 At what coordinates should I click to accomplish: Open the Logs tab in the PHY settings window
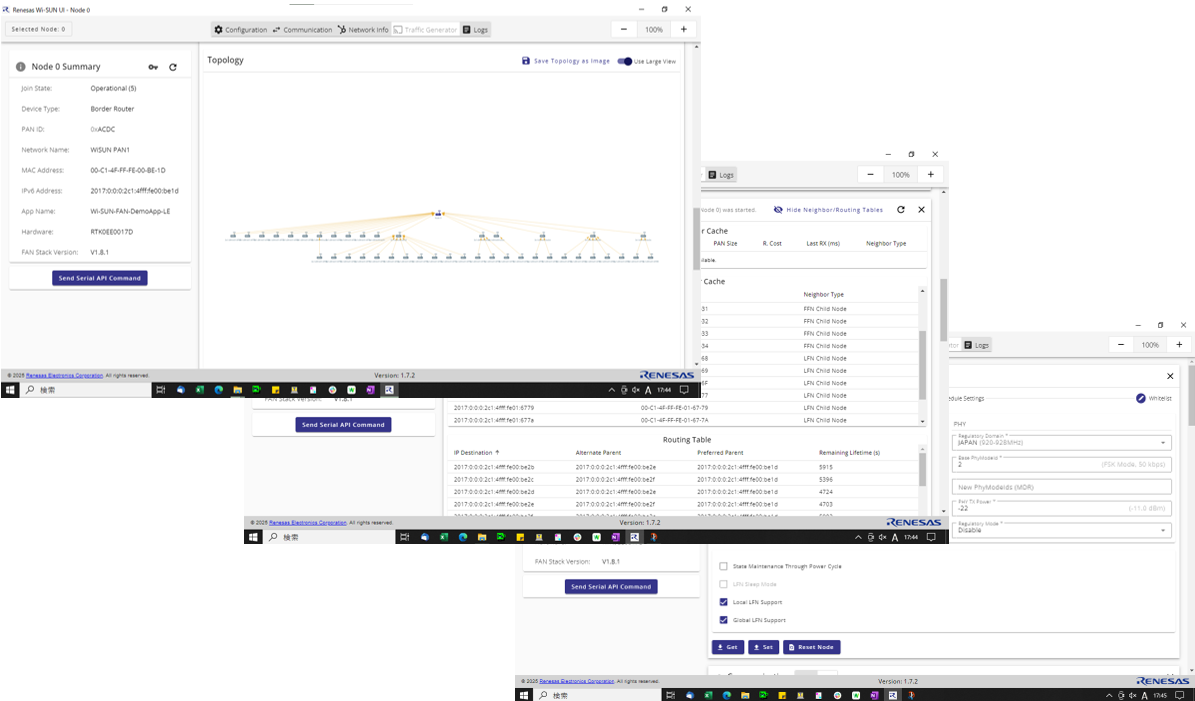976,345
